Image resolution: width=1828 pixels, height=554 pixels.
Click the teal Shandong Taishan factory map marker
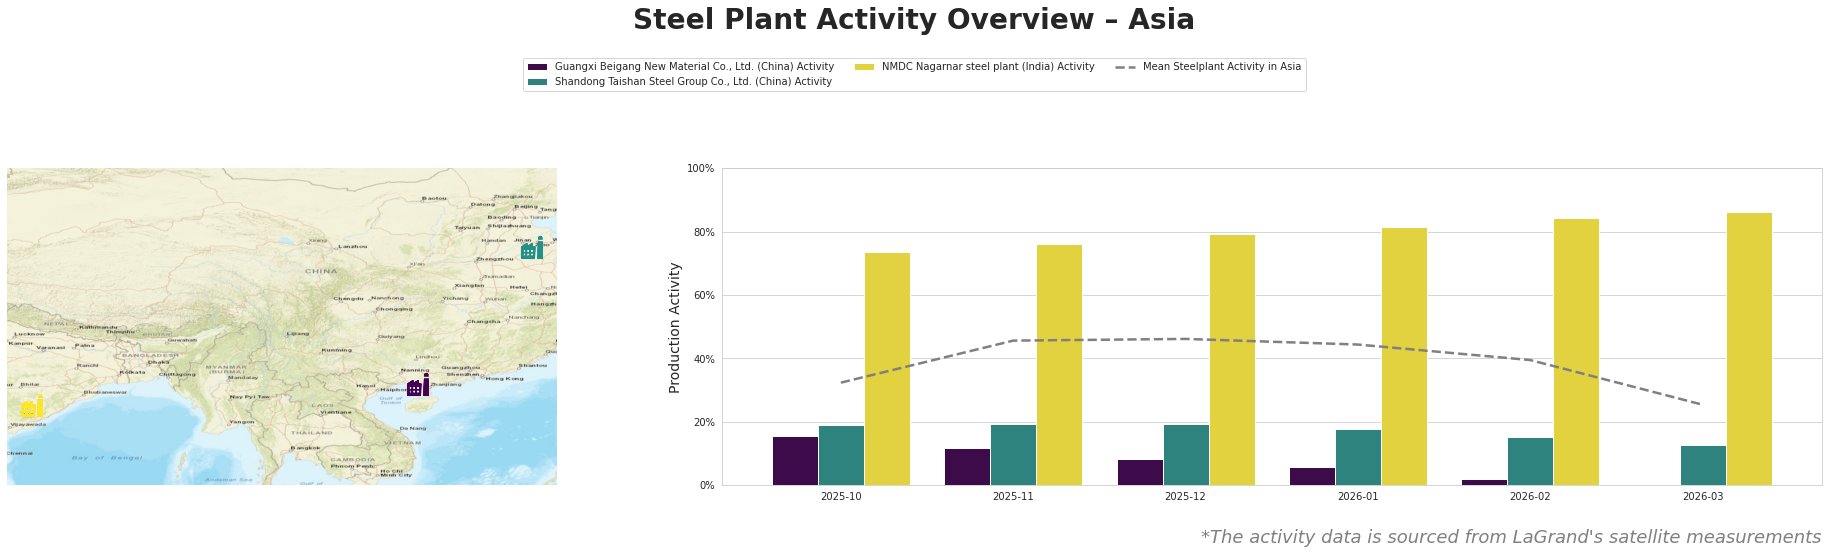(532, 248)
